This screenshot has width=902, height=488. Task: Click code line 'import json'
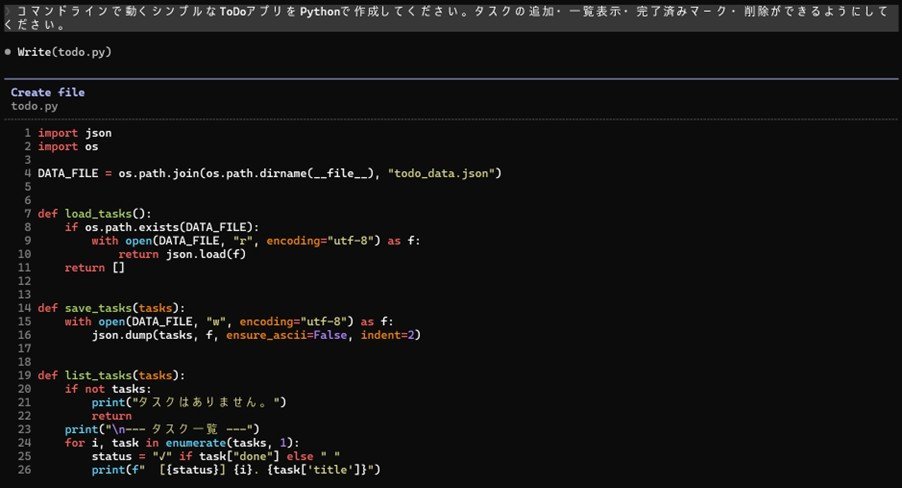[x=75, y=133]
